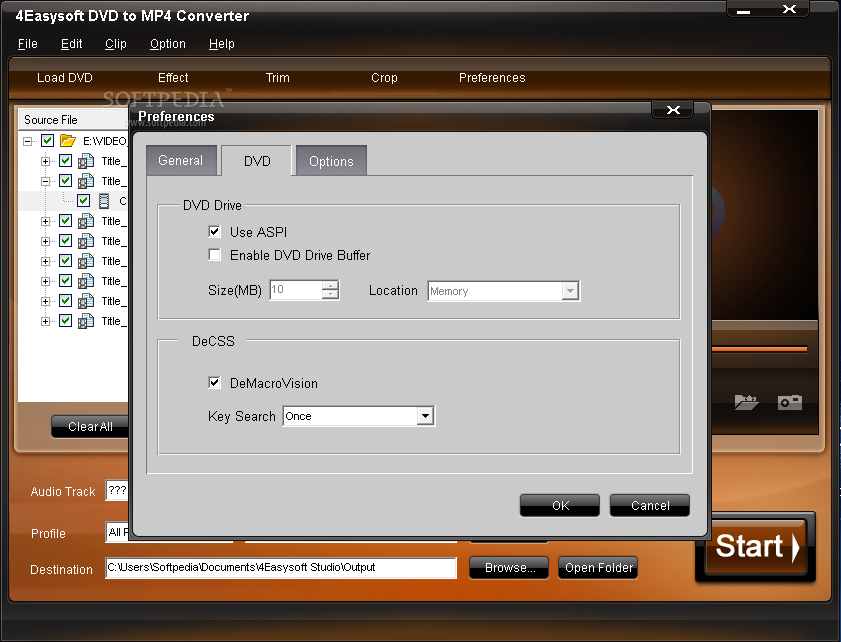Open the Location Memory dropdown
This screenshot has width=841, height=642.
[570, 291]
